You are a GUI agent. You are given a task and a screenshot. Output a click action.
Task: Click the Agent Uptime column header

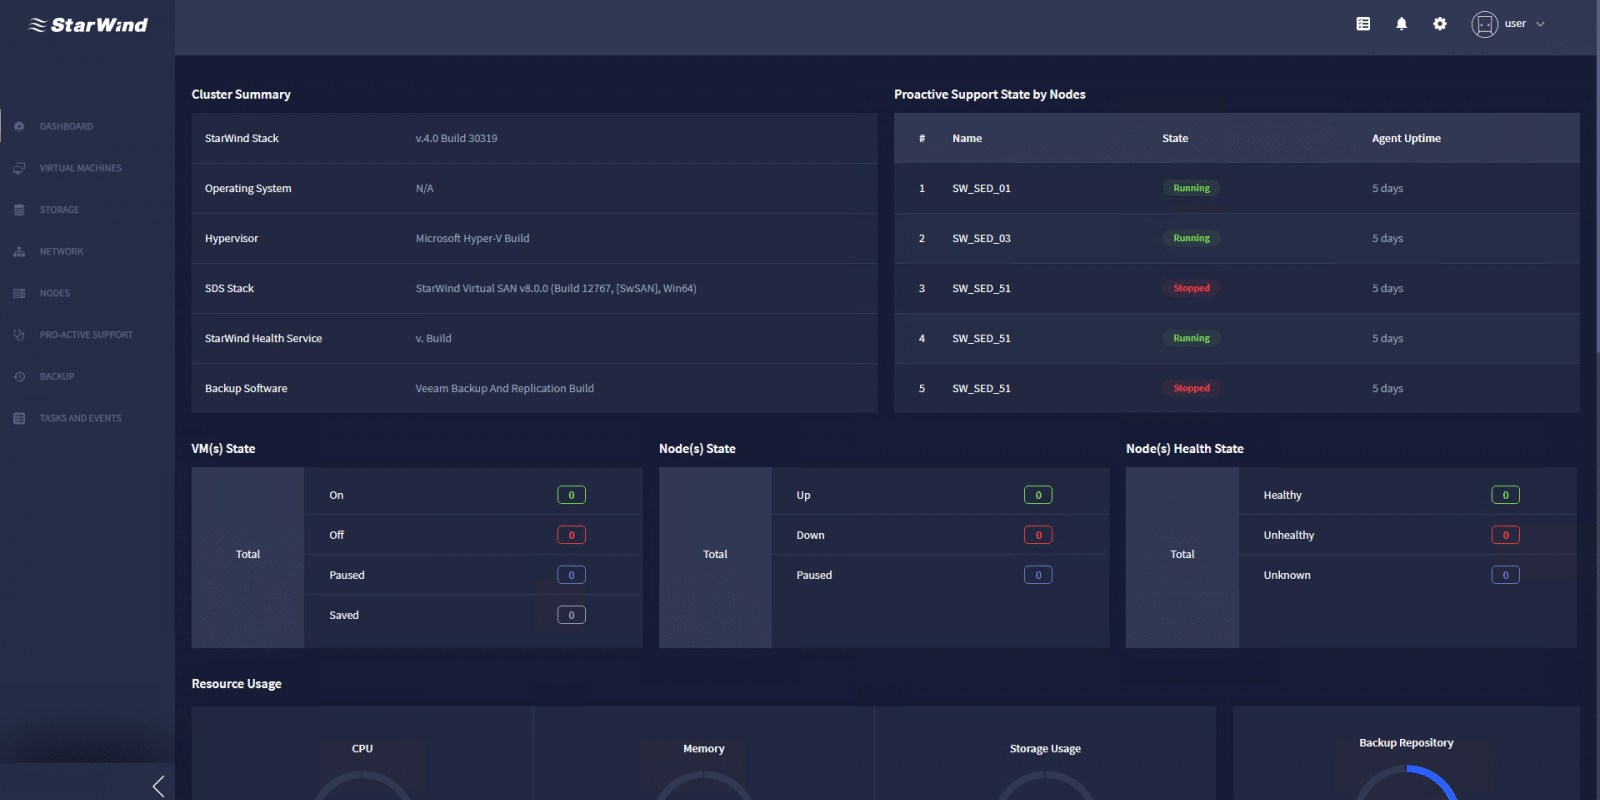coord(1406,138)
